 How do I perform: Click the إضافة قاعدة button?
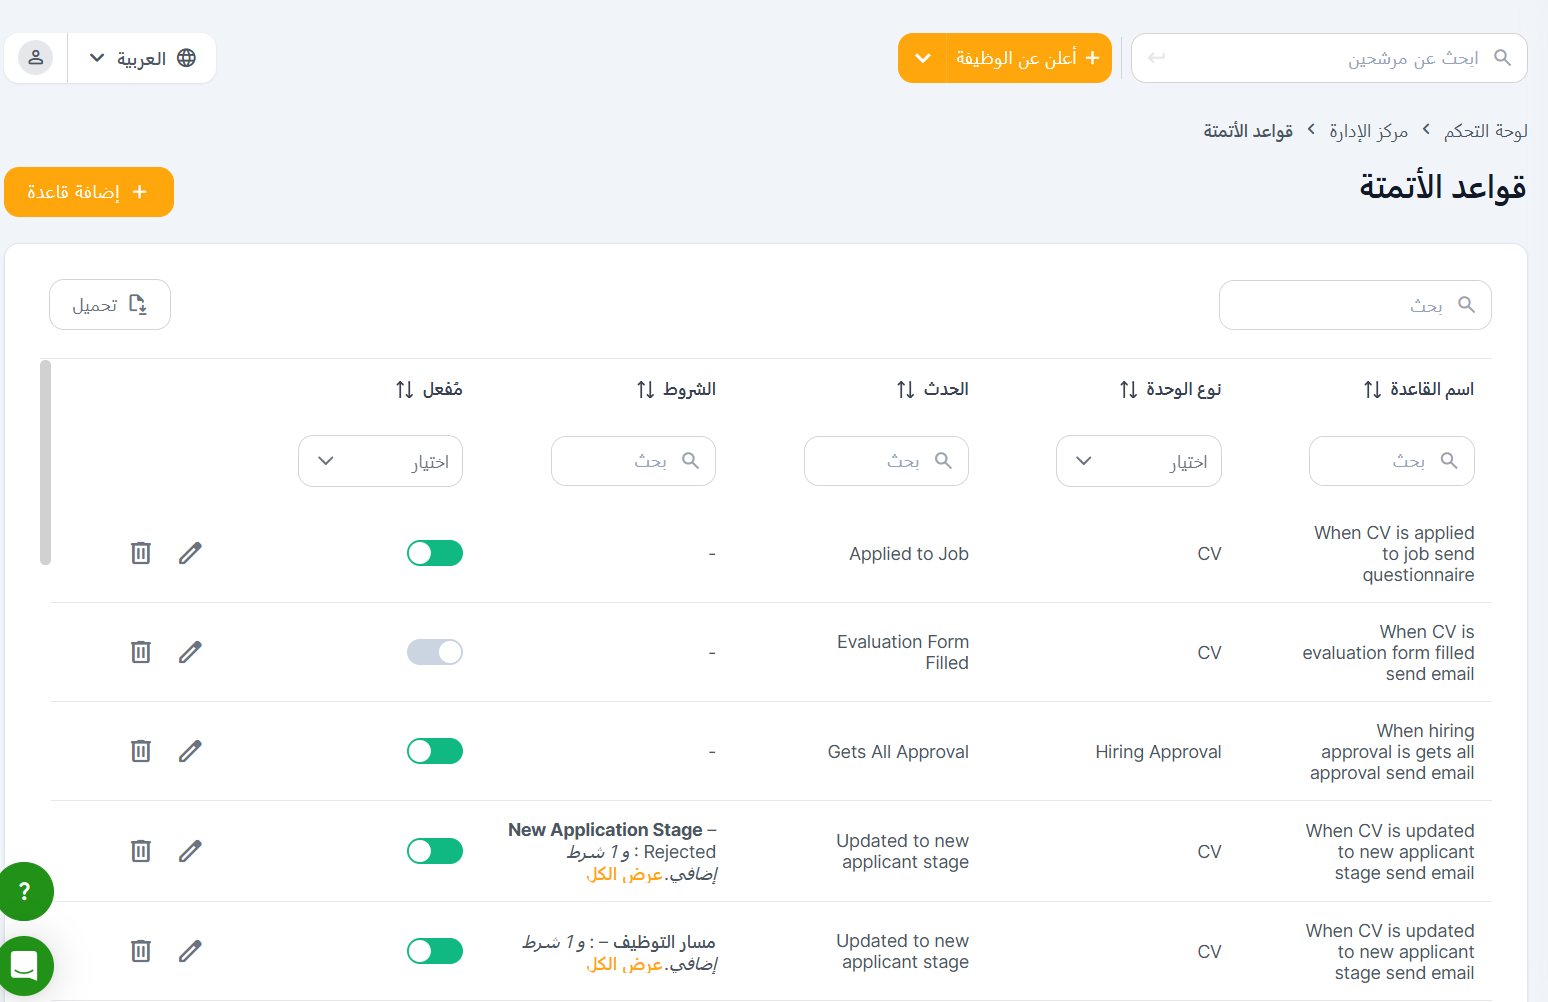tap(89, 192)
